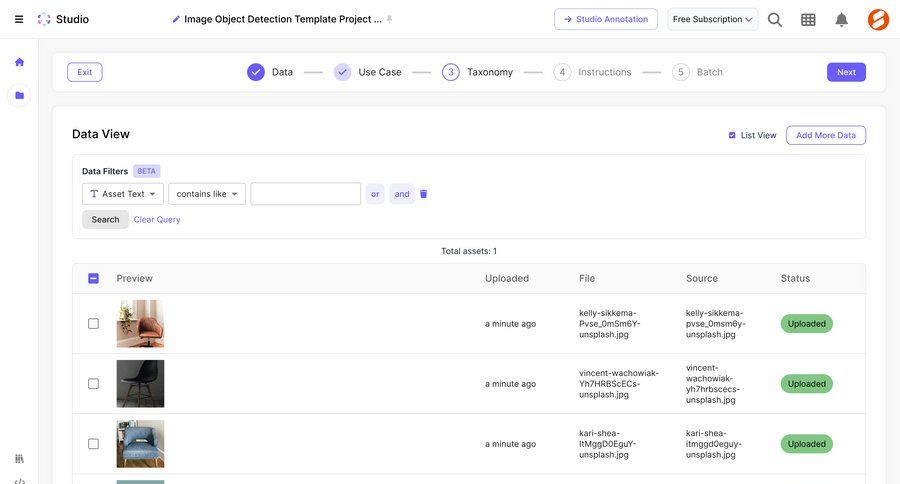Delete filter with the trash icon

pos(423,194)
